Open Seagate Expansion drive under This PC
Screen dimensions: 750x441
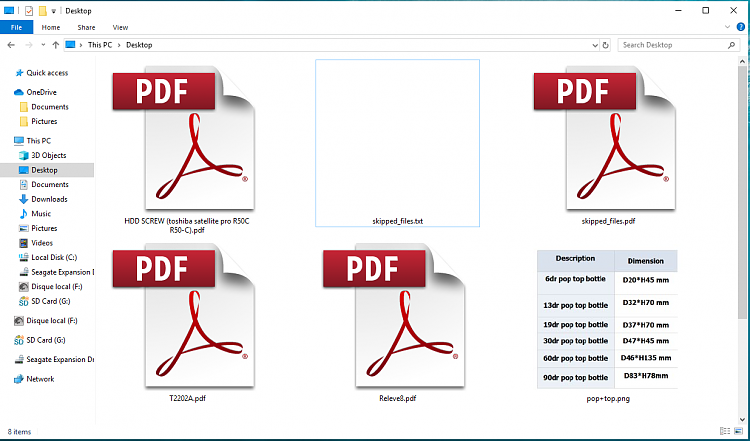[60, 272]
